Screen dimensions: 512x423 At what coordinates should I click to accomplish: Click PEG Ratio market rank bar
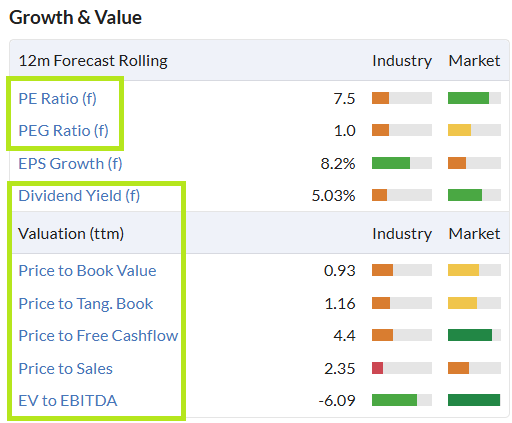(474, 130)
